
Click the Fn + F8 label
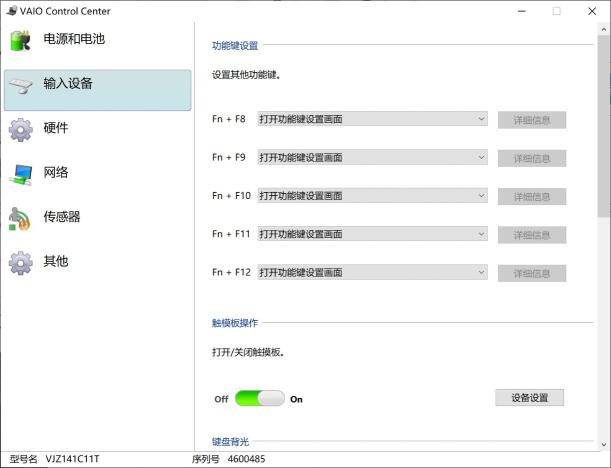point(229,119)
